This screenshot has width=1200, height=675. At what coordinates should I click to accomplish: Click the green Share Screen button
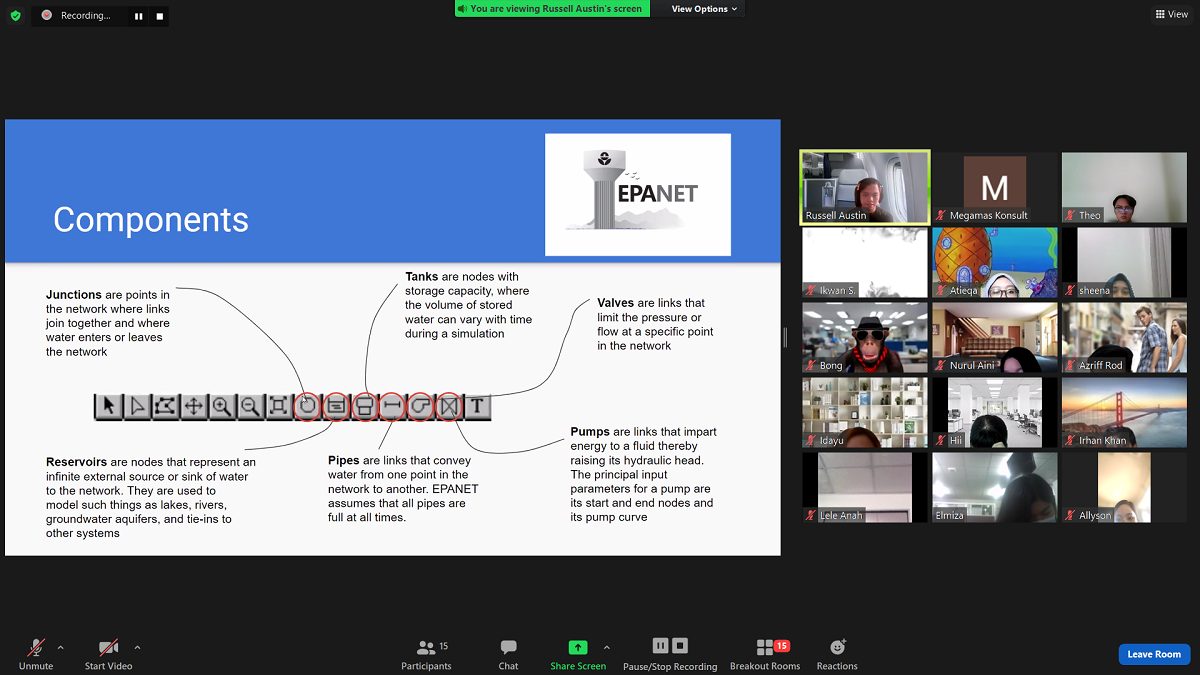coord(578,654)
